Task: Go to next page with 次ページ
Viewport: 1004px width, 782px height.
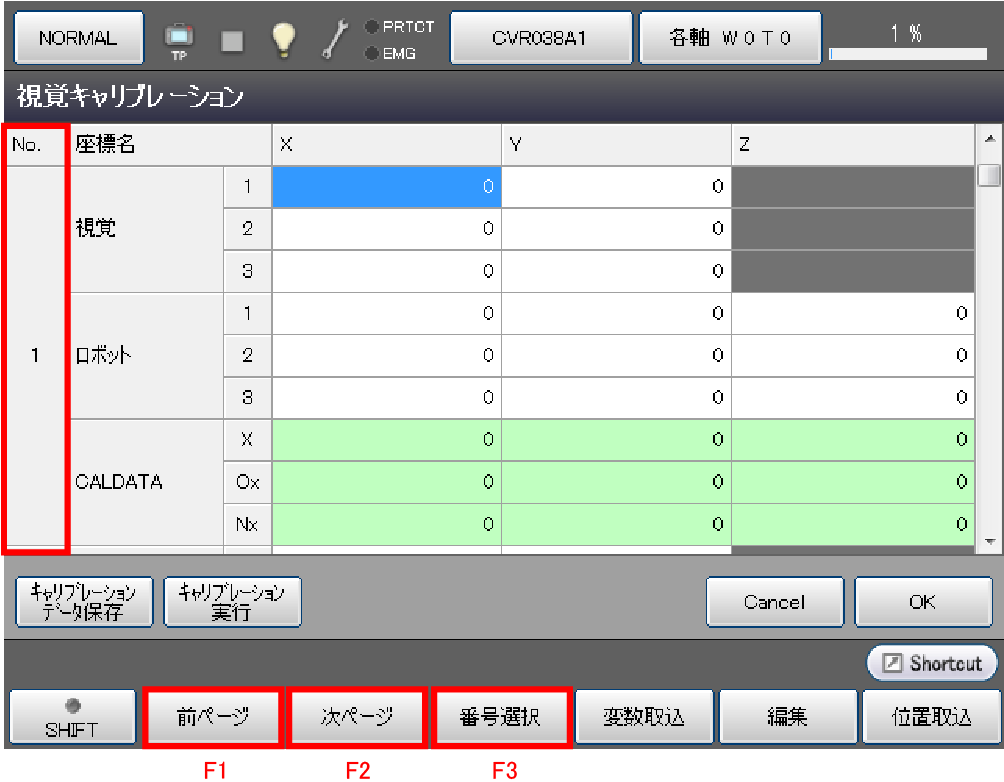Action: tap(357, 717)
